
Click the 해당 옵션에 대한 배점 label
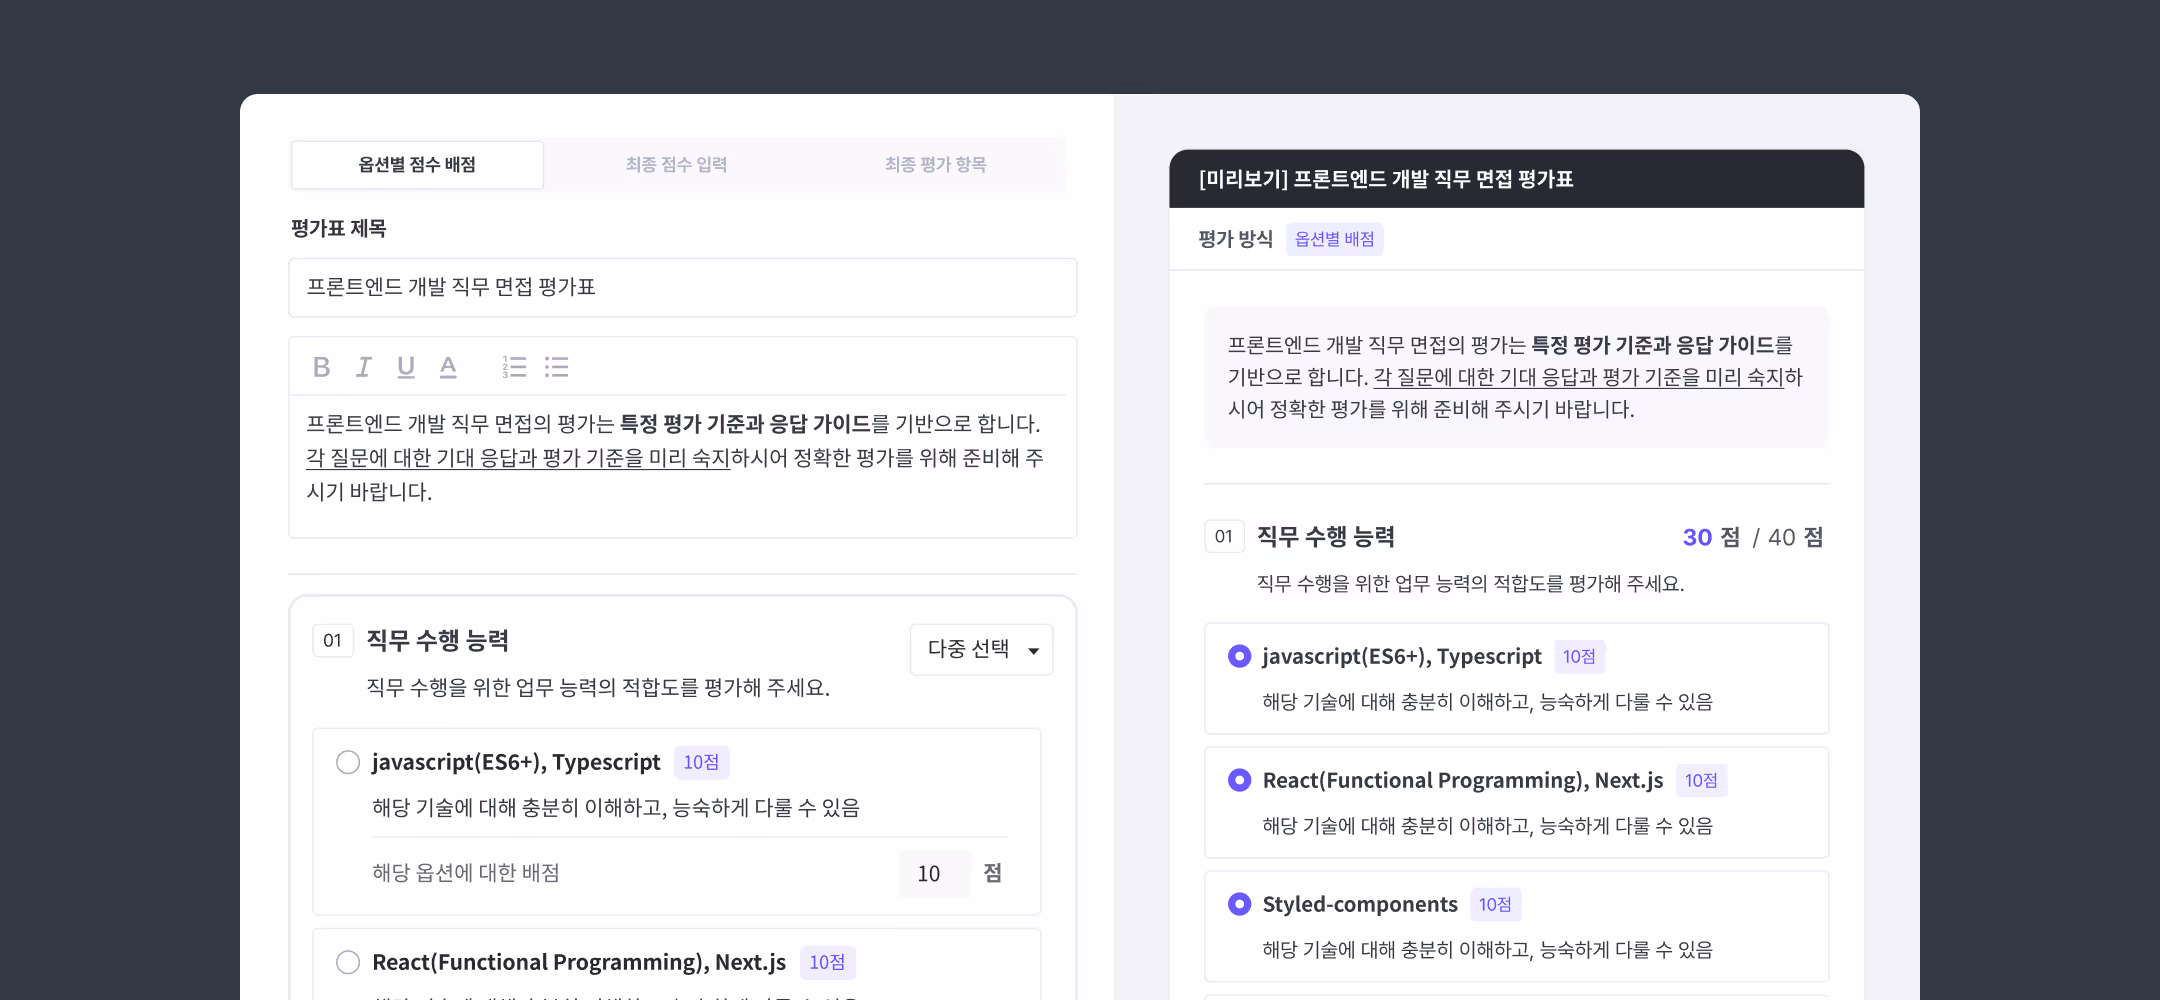click(x=466, y=873)
